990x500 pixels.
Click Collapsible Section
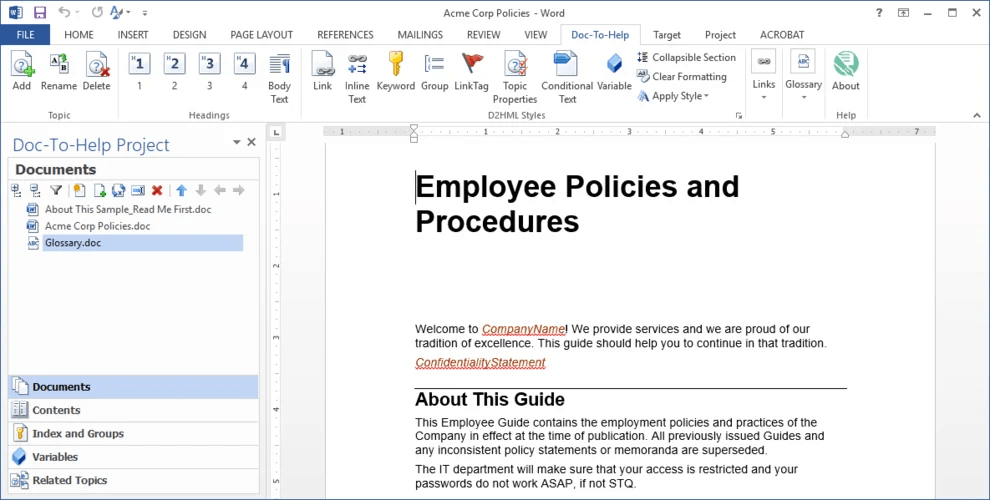687,57
